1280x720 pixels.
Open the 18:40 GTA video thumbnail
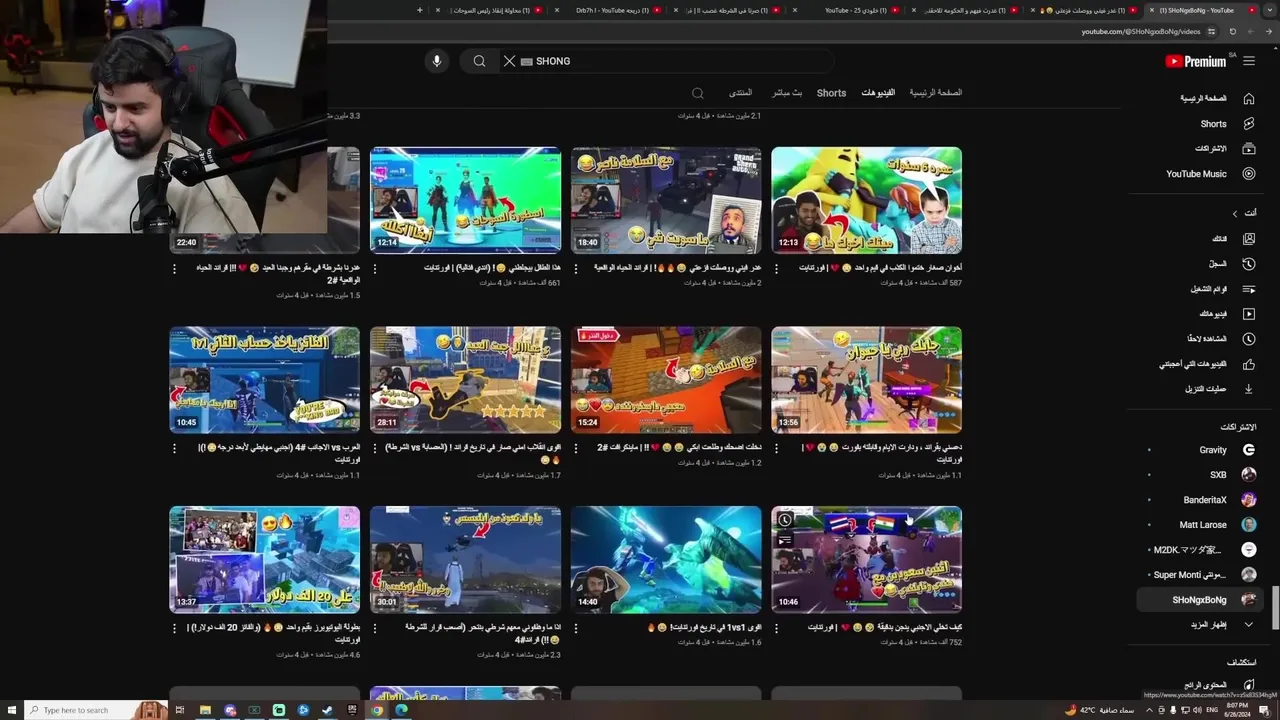666,200
